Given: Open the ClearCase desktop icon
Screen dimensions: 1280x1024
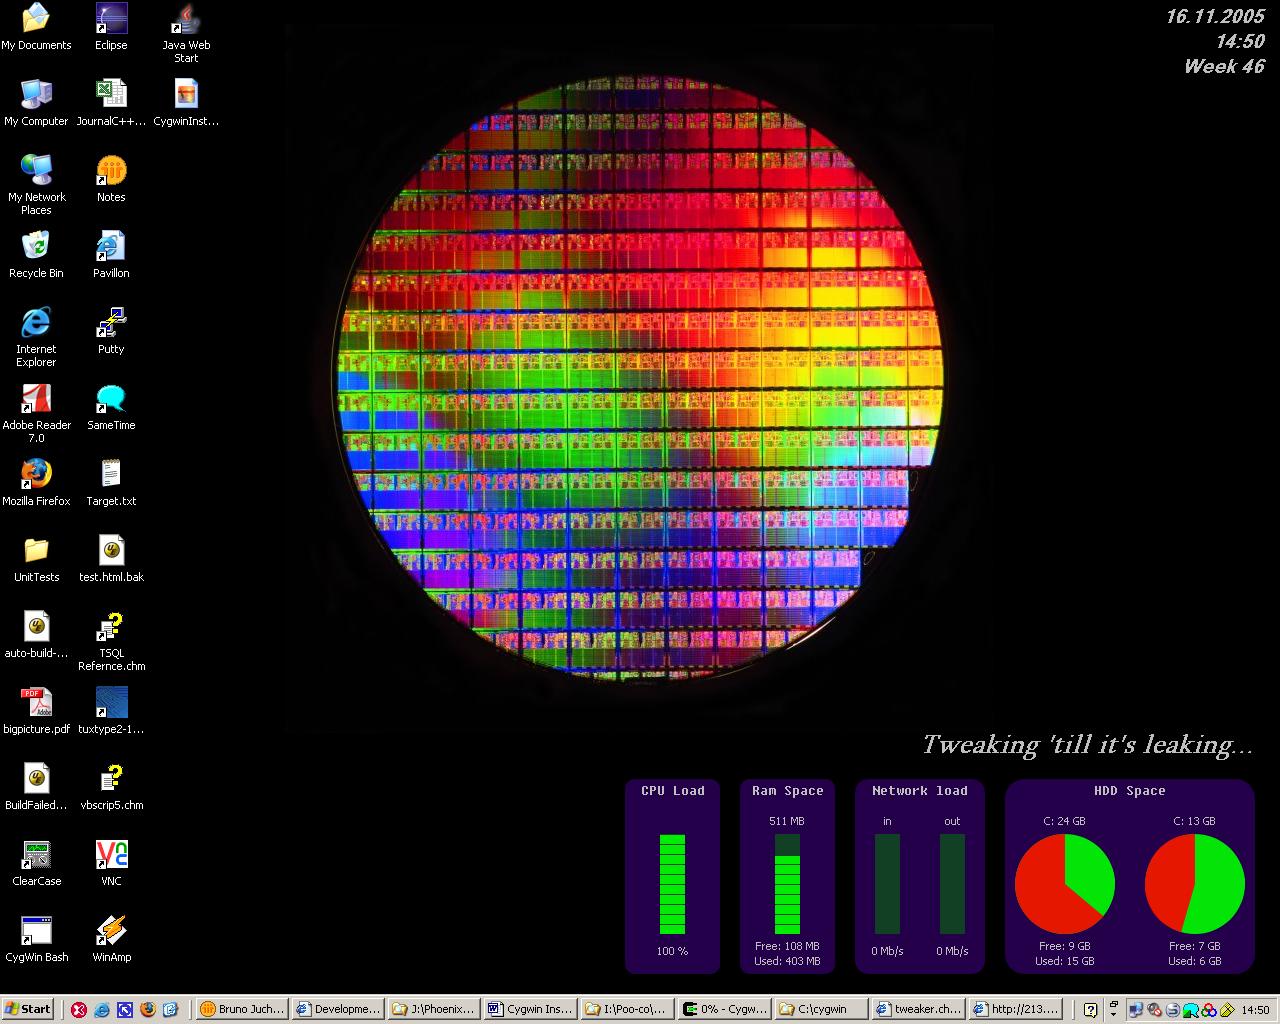Looking at the screenshot, I should tap(36, 855).
